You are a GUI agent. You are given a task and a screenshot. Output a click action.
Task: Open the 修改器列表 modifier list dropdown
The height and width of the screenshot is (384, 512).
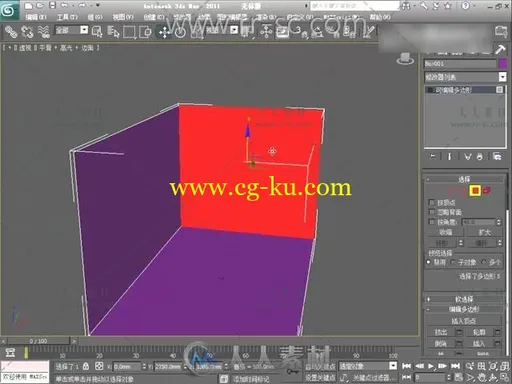(x=465, y=77)
